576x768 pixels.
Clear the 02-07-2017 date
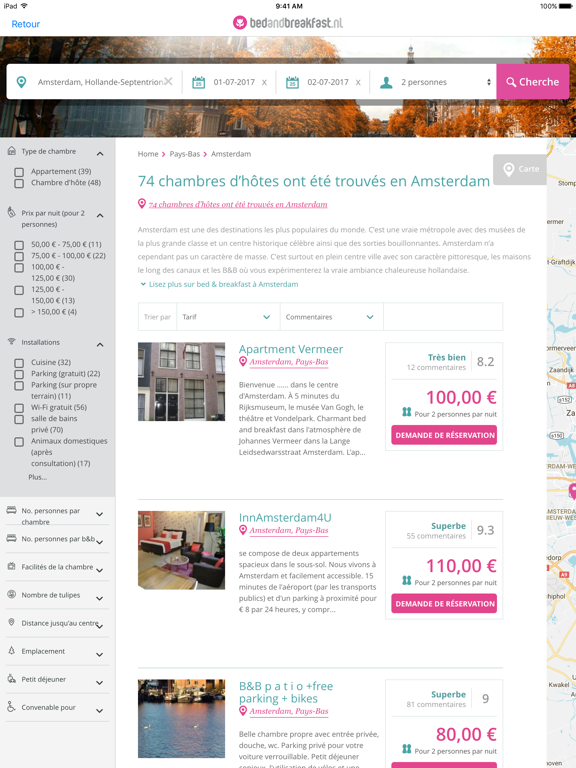point(358,82)
